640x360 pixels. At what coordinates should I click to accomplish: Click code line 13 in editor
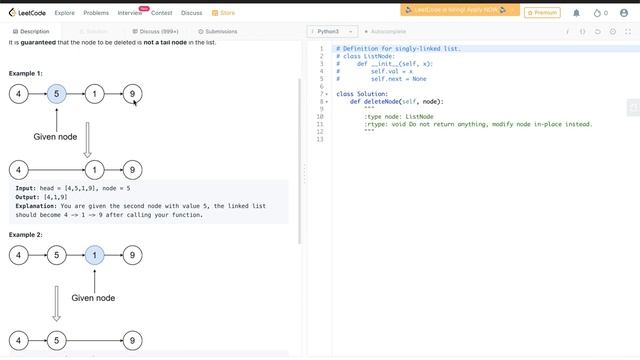click(x=485, y=139)
